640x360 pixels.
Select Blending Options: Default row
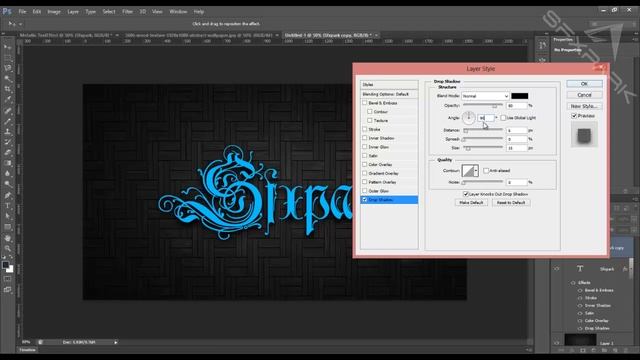pos(389,94)
